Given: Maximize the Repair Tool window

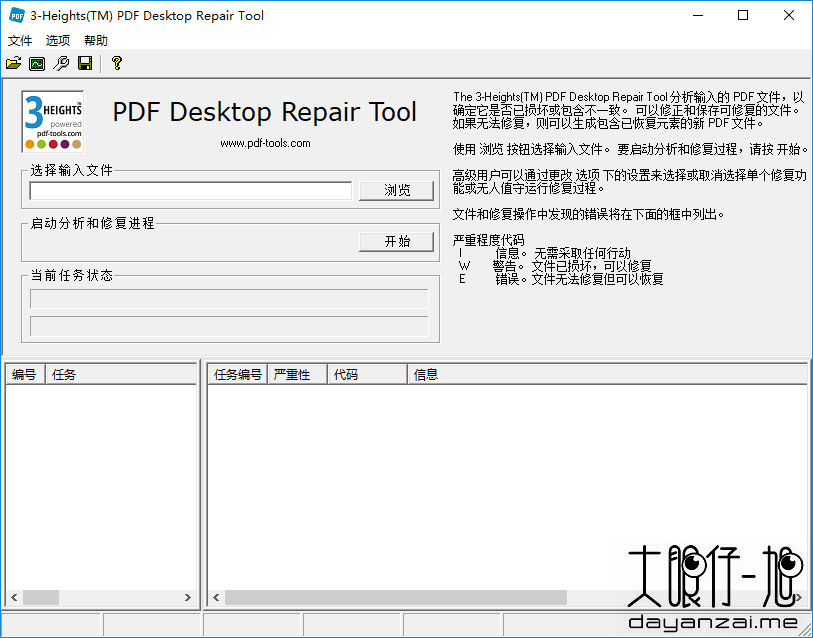Looking at the screenshot, I should (743, 16).
